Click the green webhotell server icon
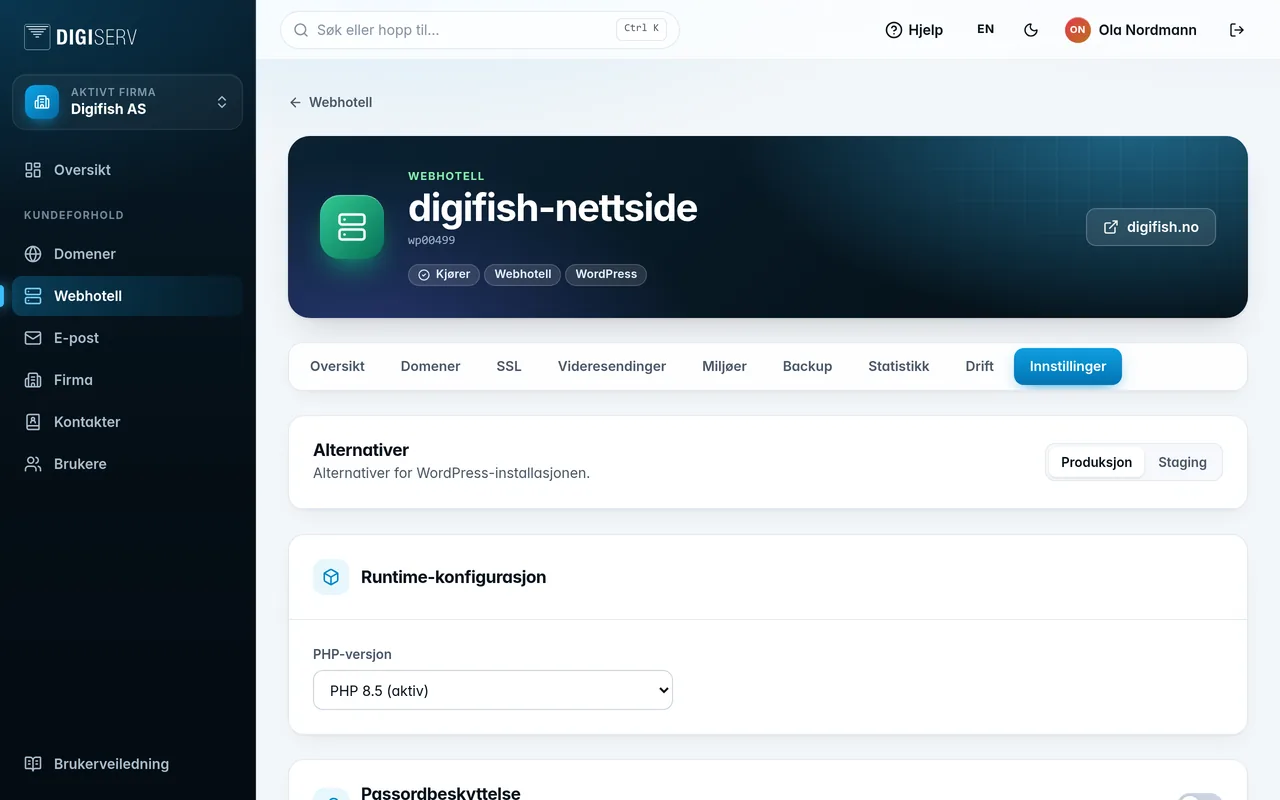 click(x=352, y=227)
